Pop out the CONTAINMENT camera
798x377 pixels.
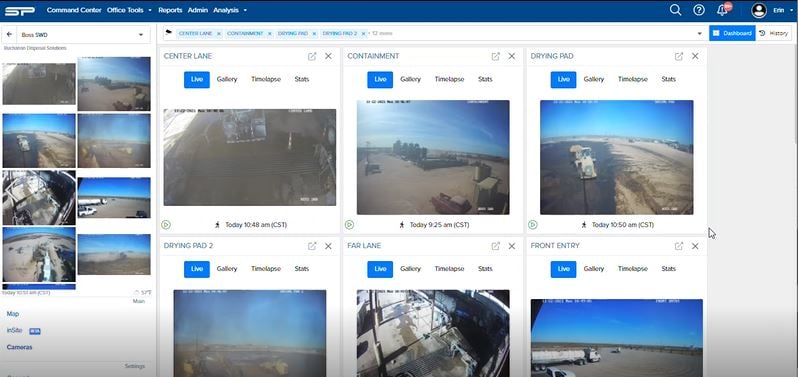496,56
